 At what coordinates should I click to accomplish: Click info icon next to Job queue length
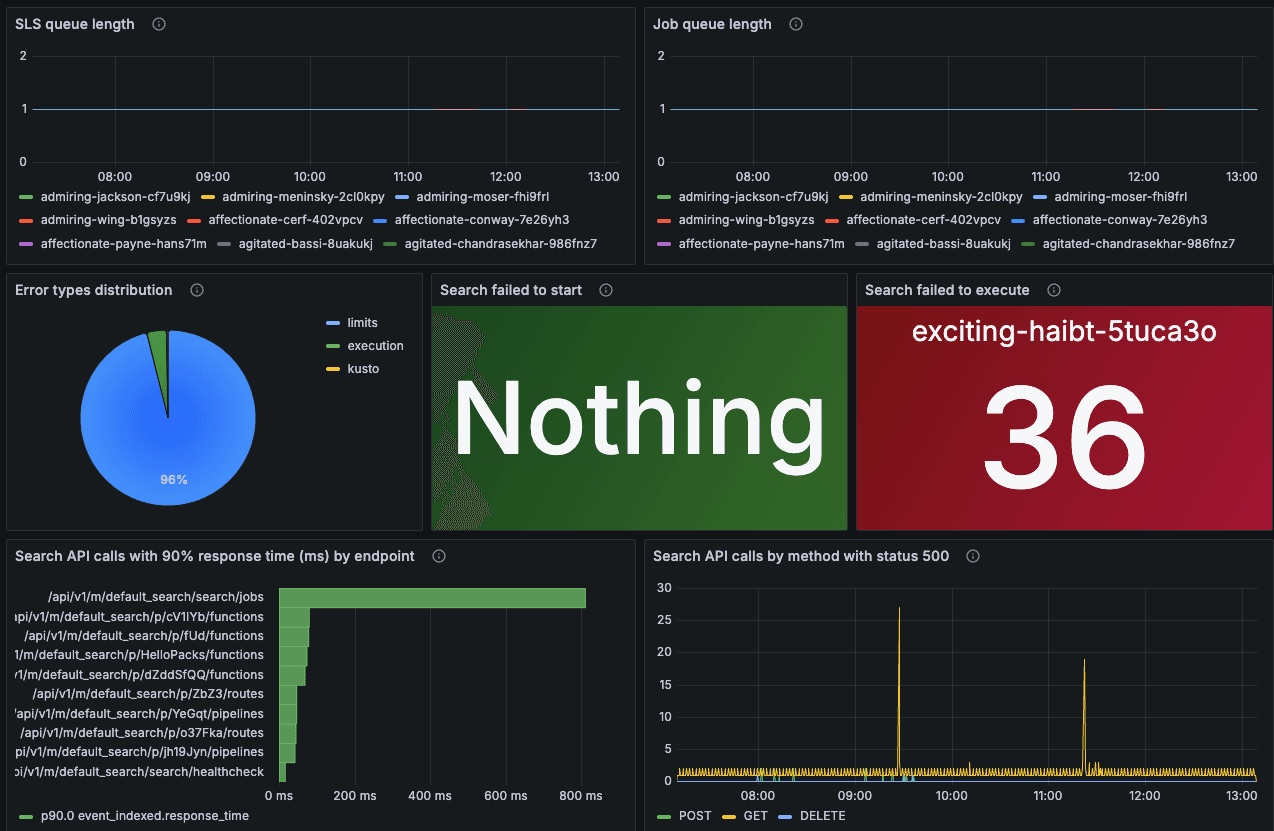tap(796, 24)
